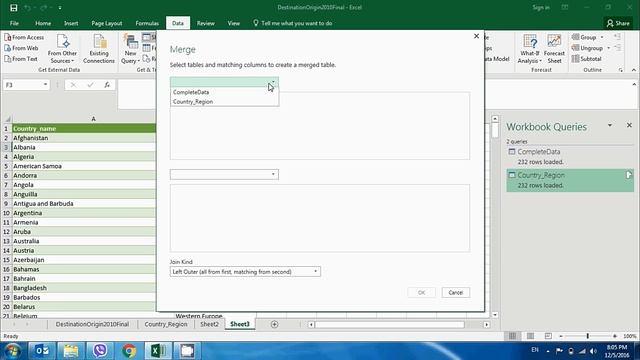Click the Group outline button

[x=588, y=37]
